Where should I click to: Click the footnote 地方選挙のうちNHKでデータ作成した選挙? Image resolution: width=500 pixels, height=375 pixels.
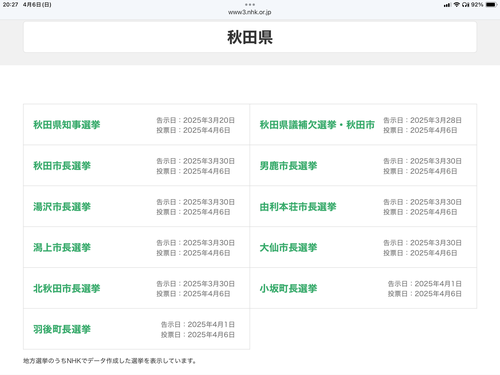110,361
